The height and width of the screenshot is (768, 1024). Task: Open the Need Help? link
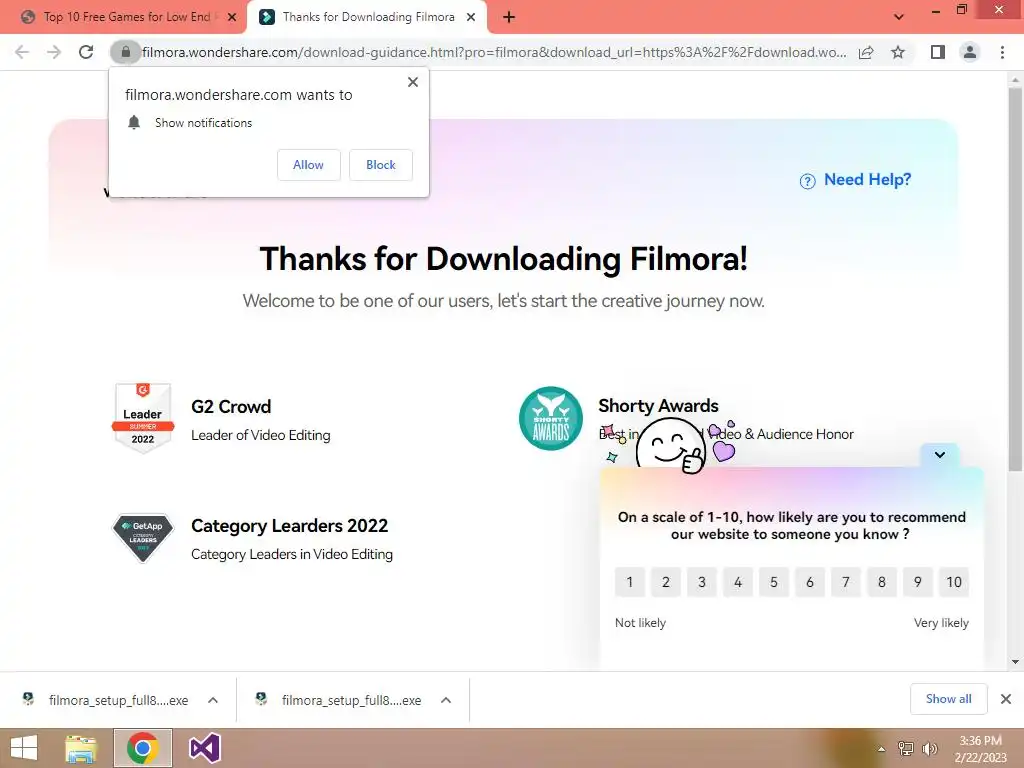pyautogui.click(x=867, y=180)
